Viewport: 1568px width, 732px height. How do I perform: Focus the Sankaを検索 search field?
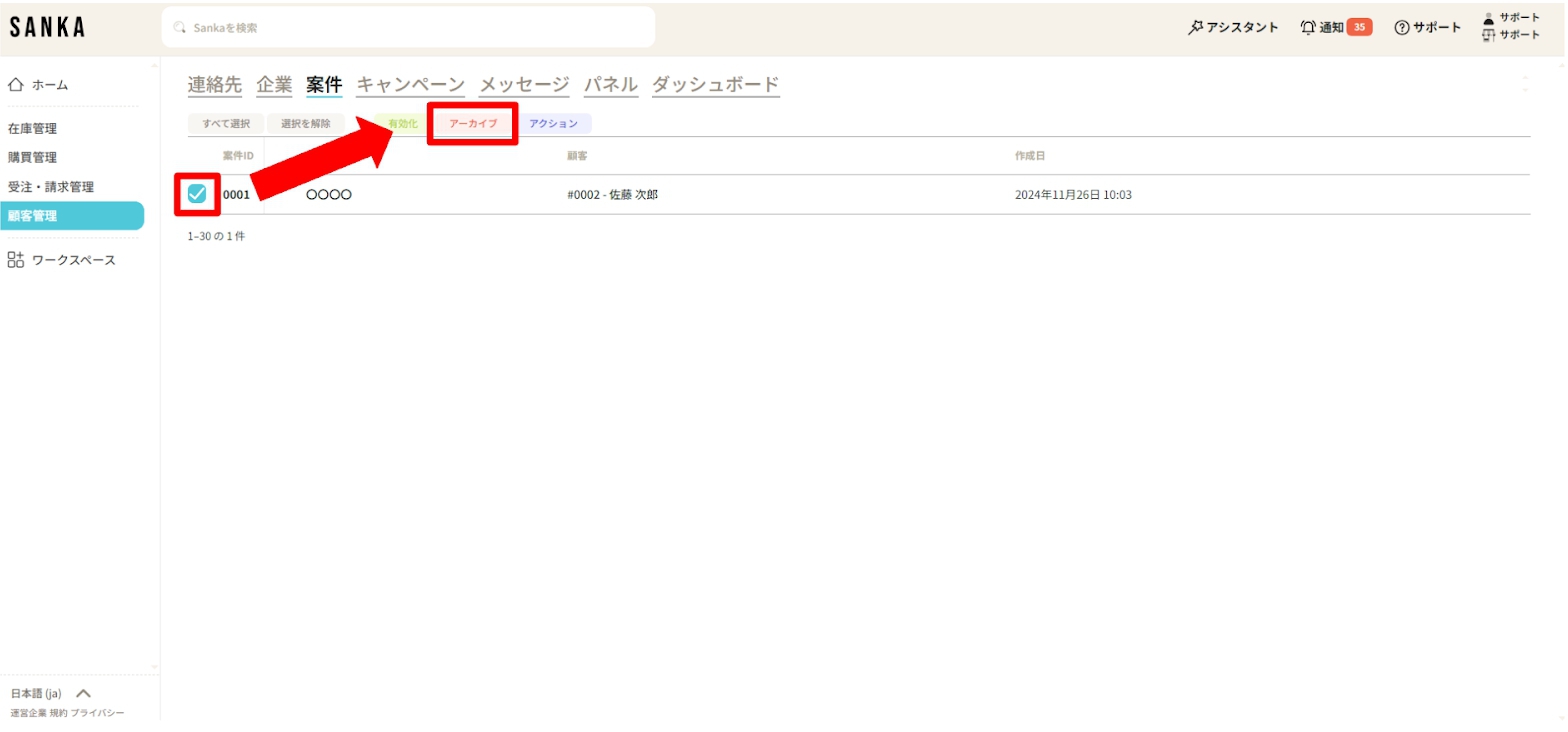click(408, 27)
